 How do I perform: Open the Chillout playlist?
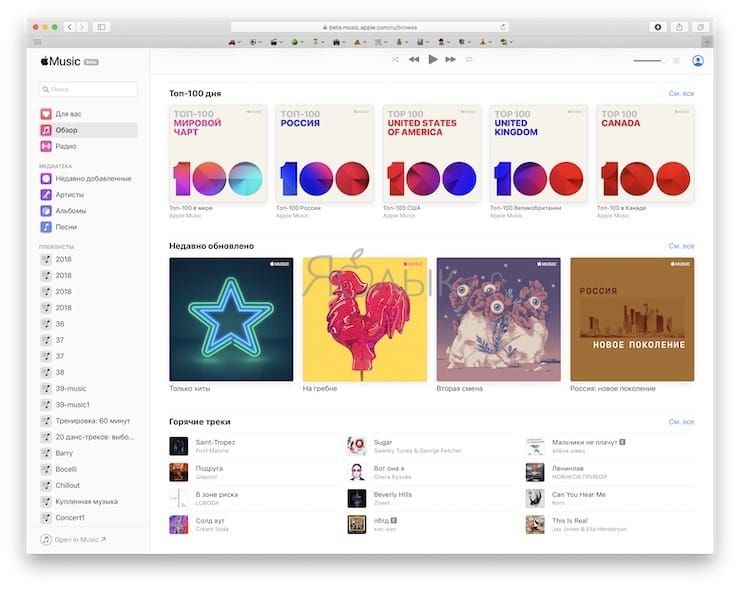point(88,485)
